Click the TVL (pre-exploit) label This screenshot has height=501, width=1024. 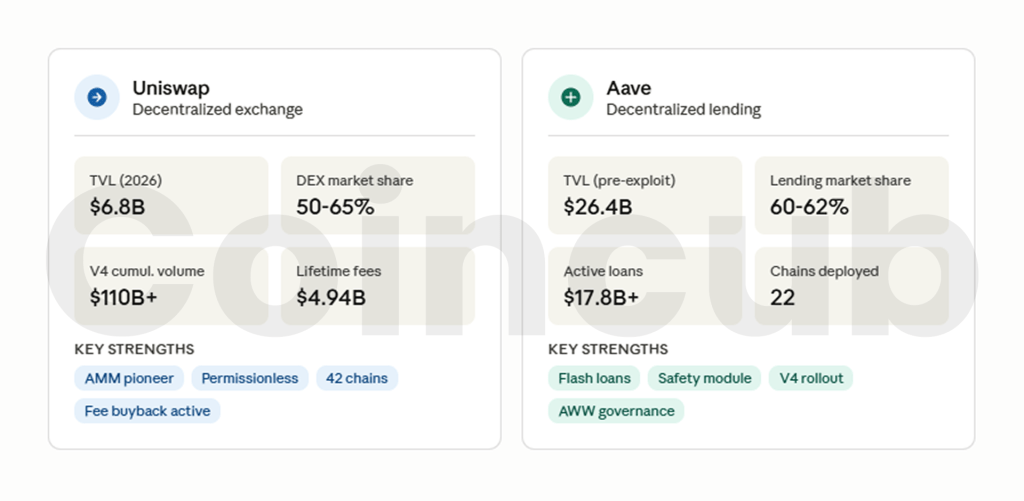[620, 180]
